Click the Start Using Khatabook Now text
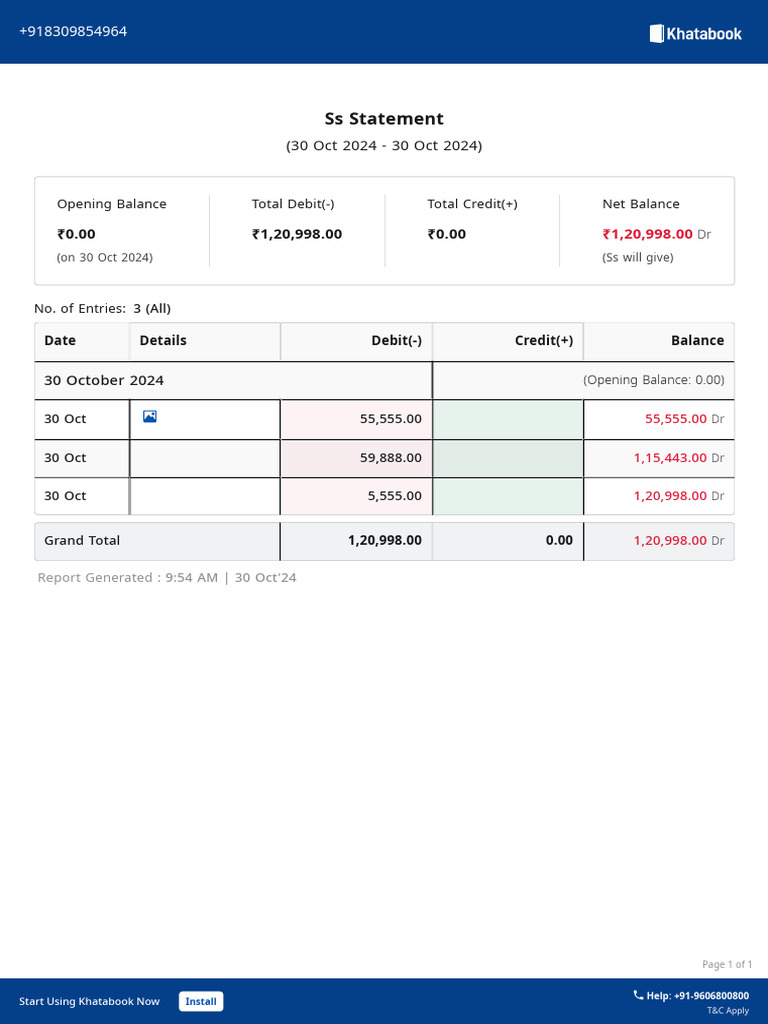 click(x=89, y=1002)
